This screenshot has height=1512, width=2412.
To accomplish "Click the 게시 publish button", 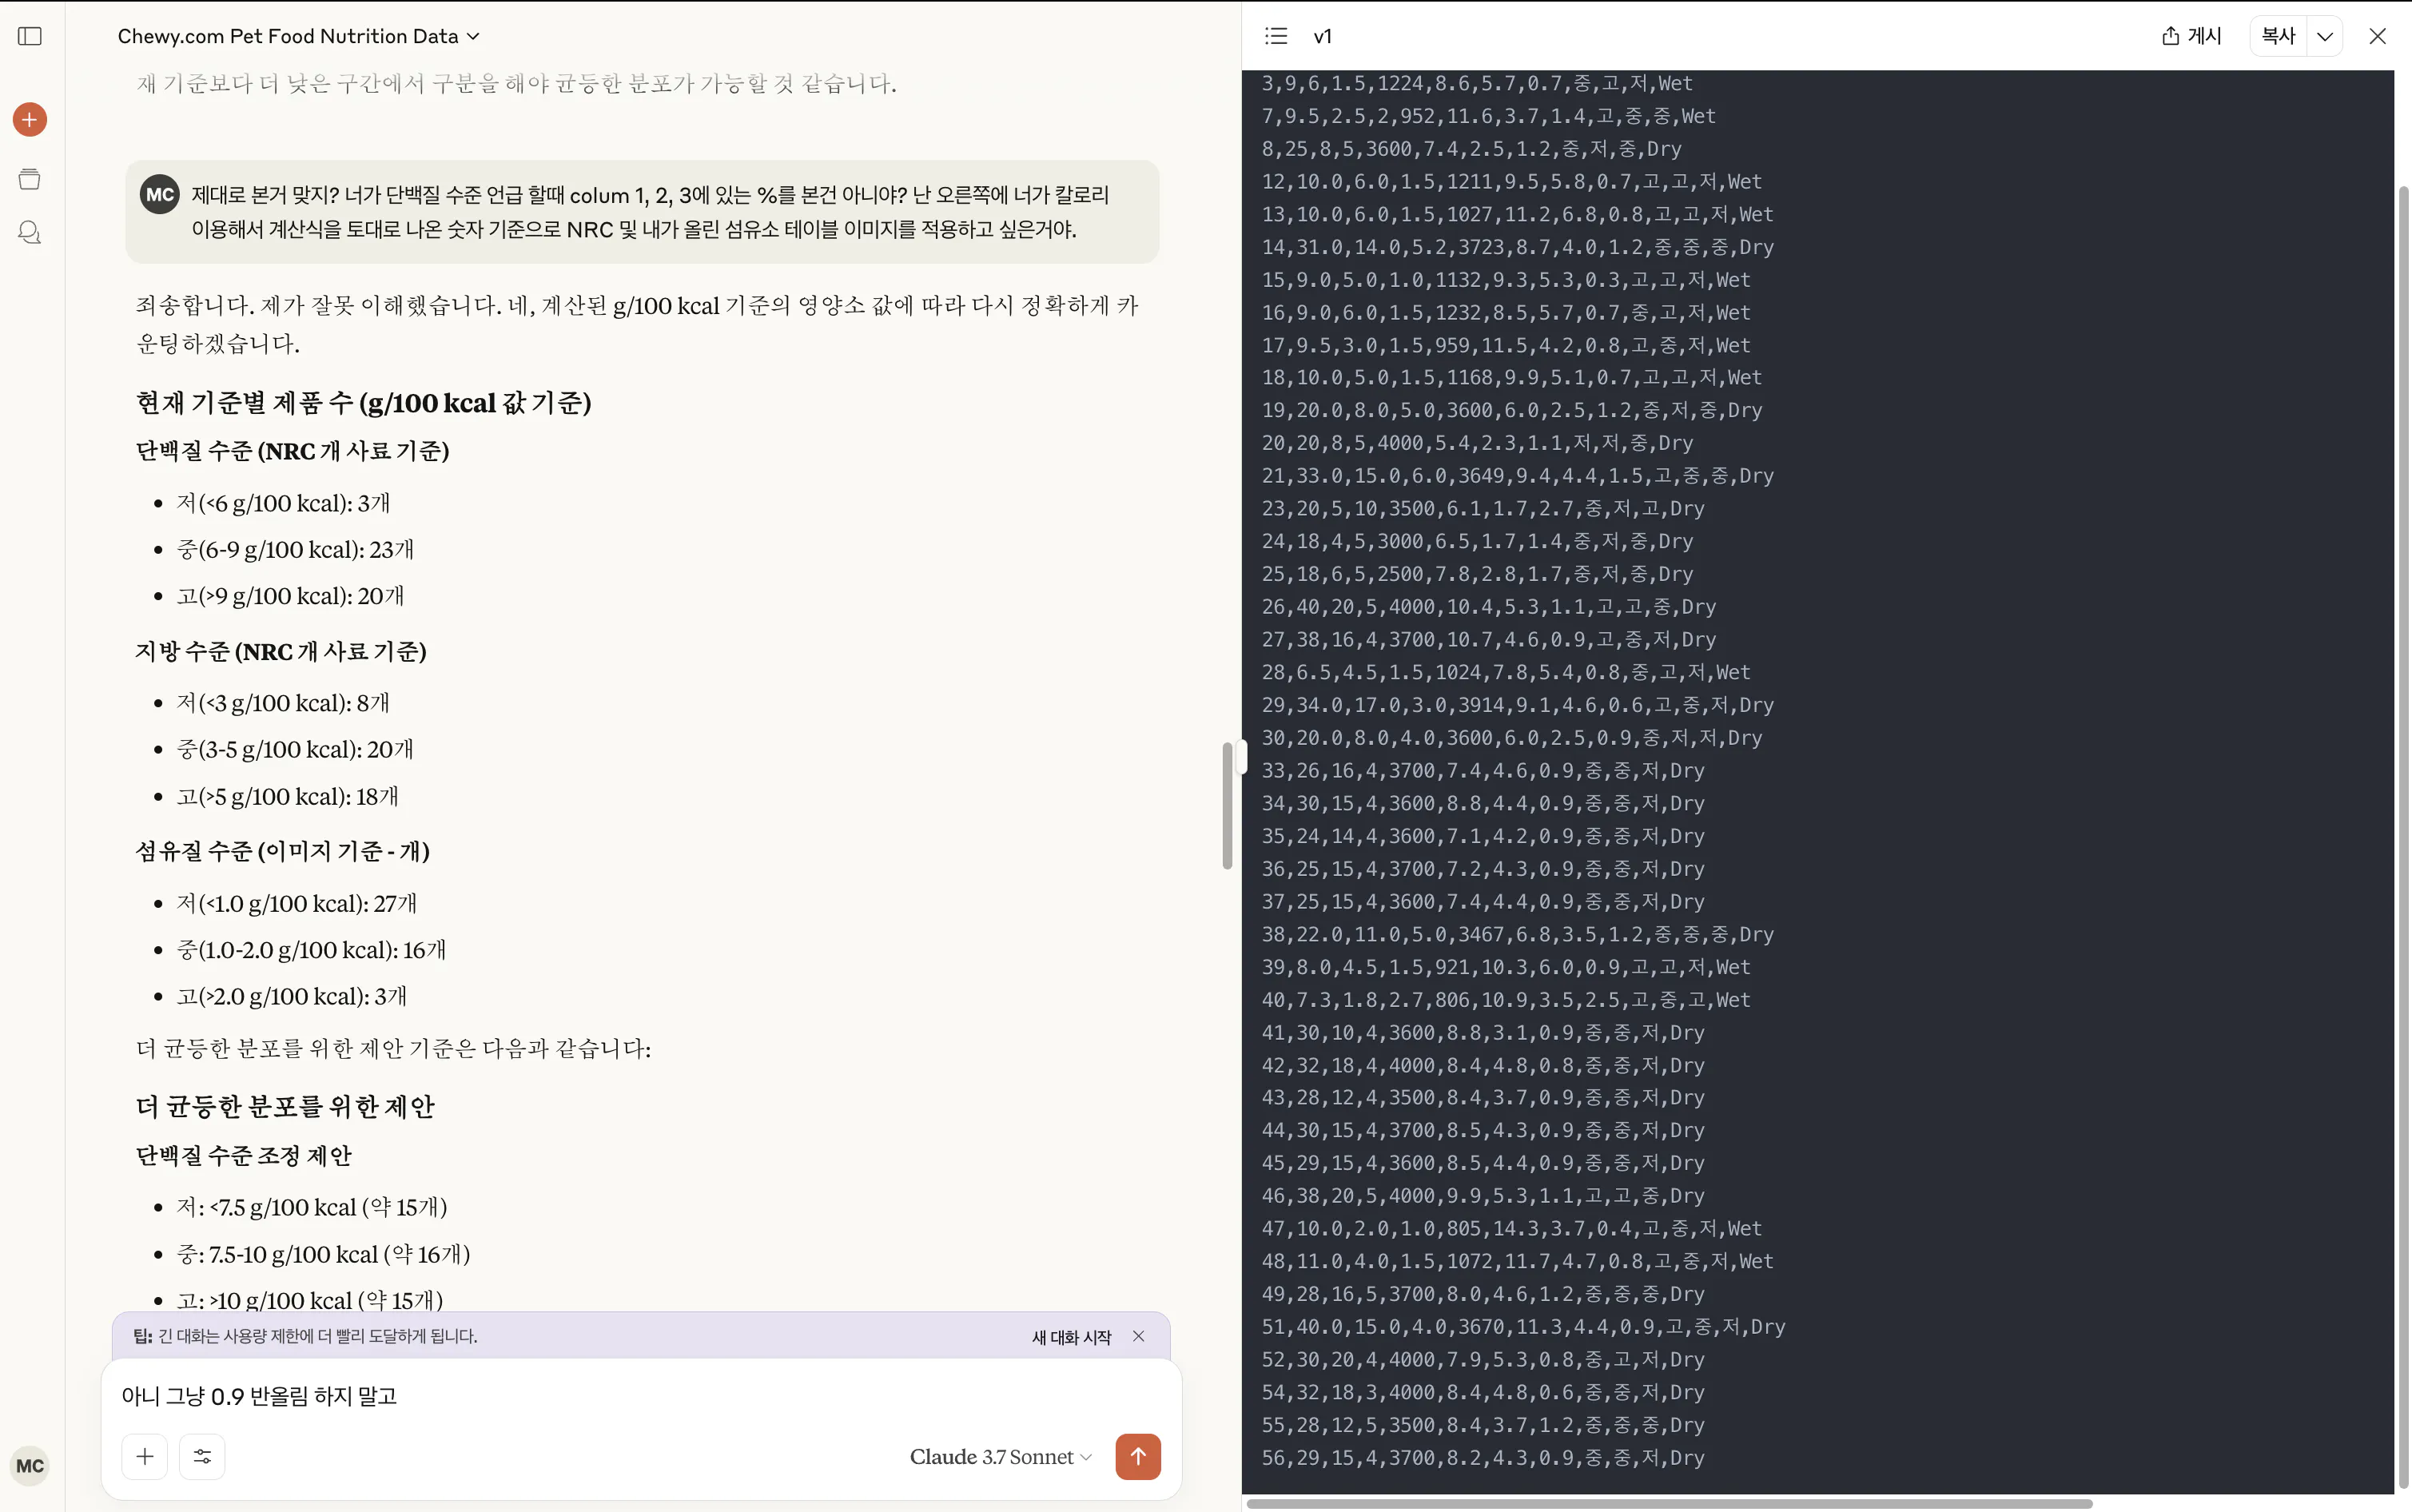I will [x=2191, y=36].
